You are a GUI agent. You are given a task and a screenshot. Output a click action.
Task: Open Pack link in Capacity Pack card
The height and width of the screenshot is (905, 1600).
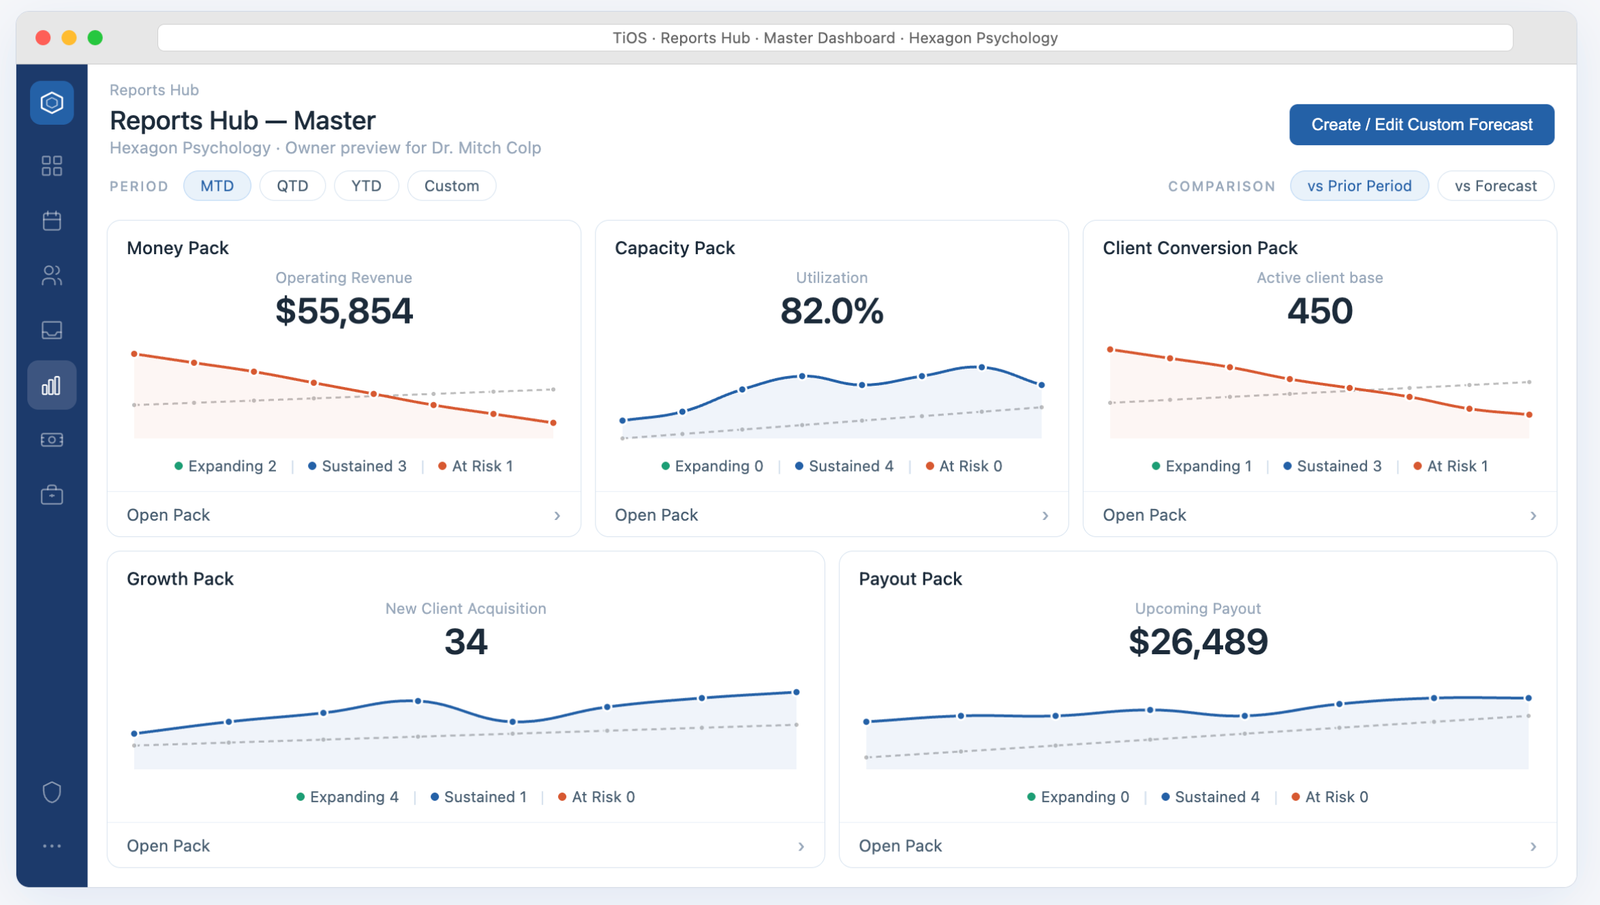[x=656, y=515]
